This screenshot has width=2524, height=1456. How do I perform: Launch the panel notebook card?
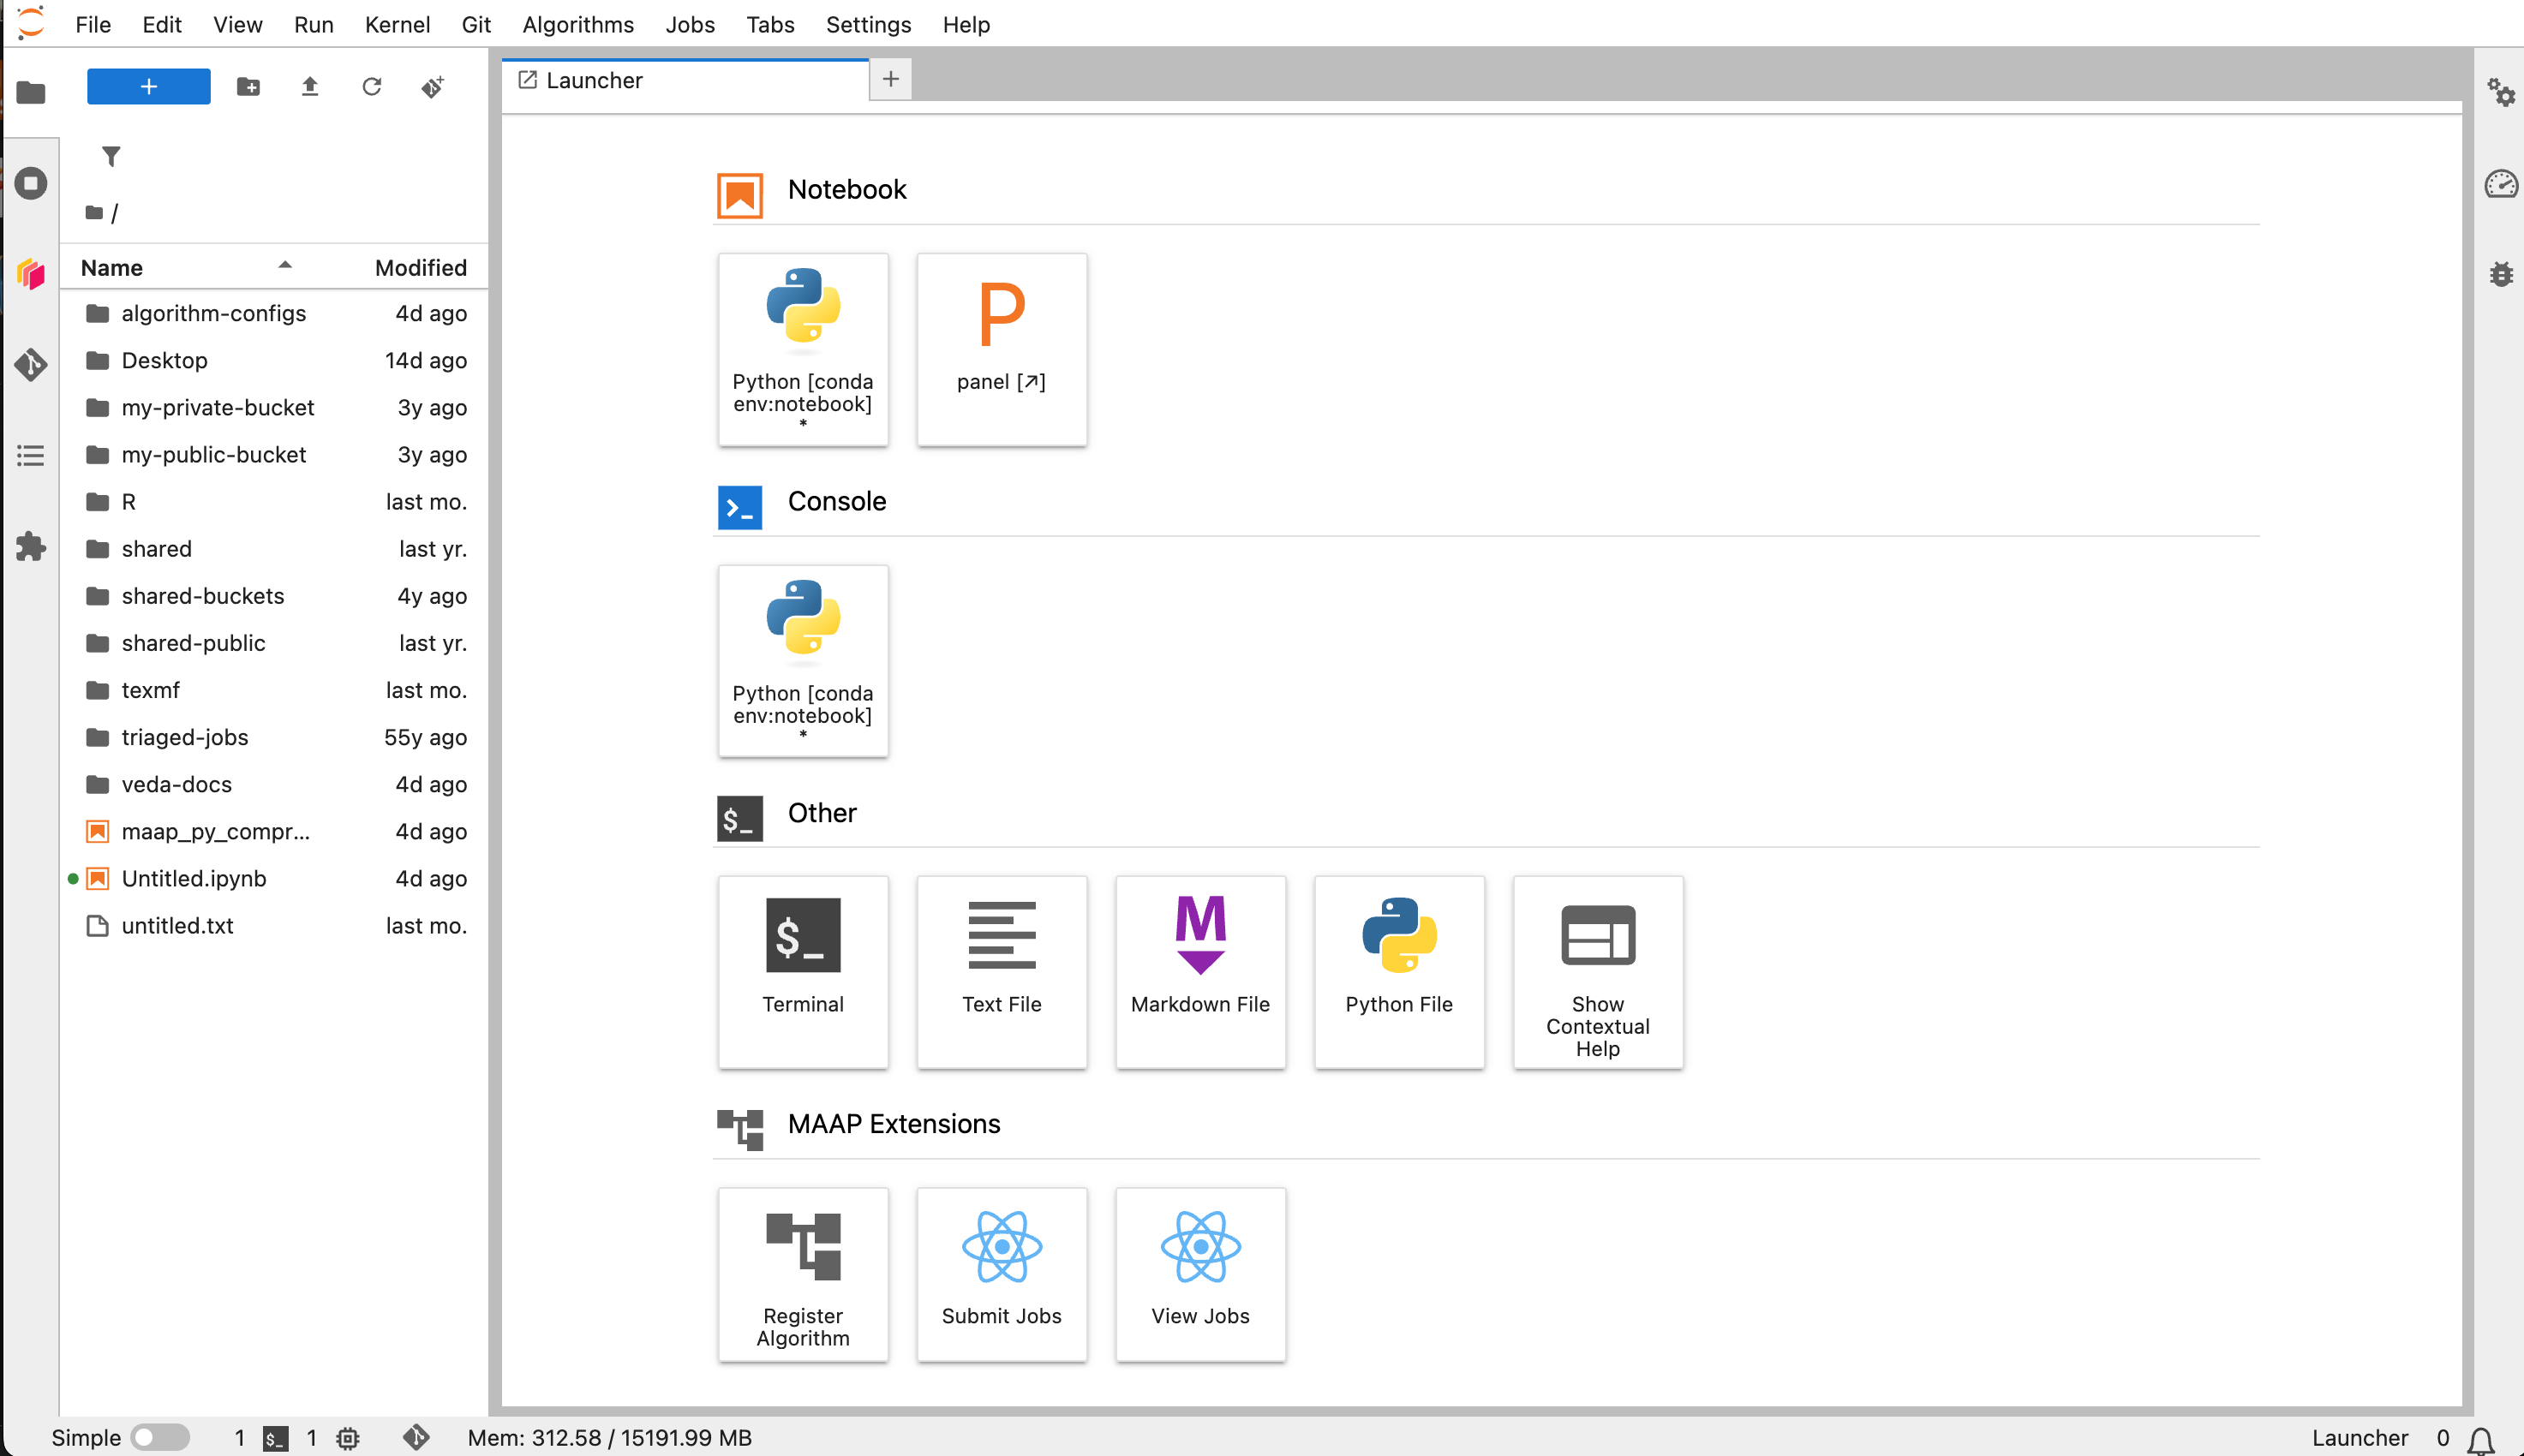pos(1001,349)
